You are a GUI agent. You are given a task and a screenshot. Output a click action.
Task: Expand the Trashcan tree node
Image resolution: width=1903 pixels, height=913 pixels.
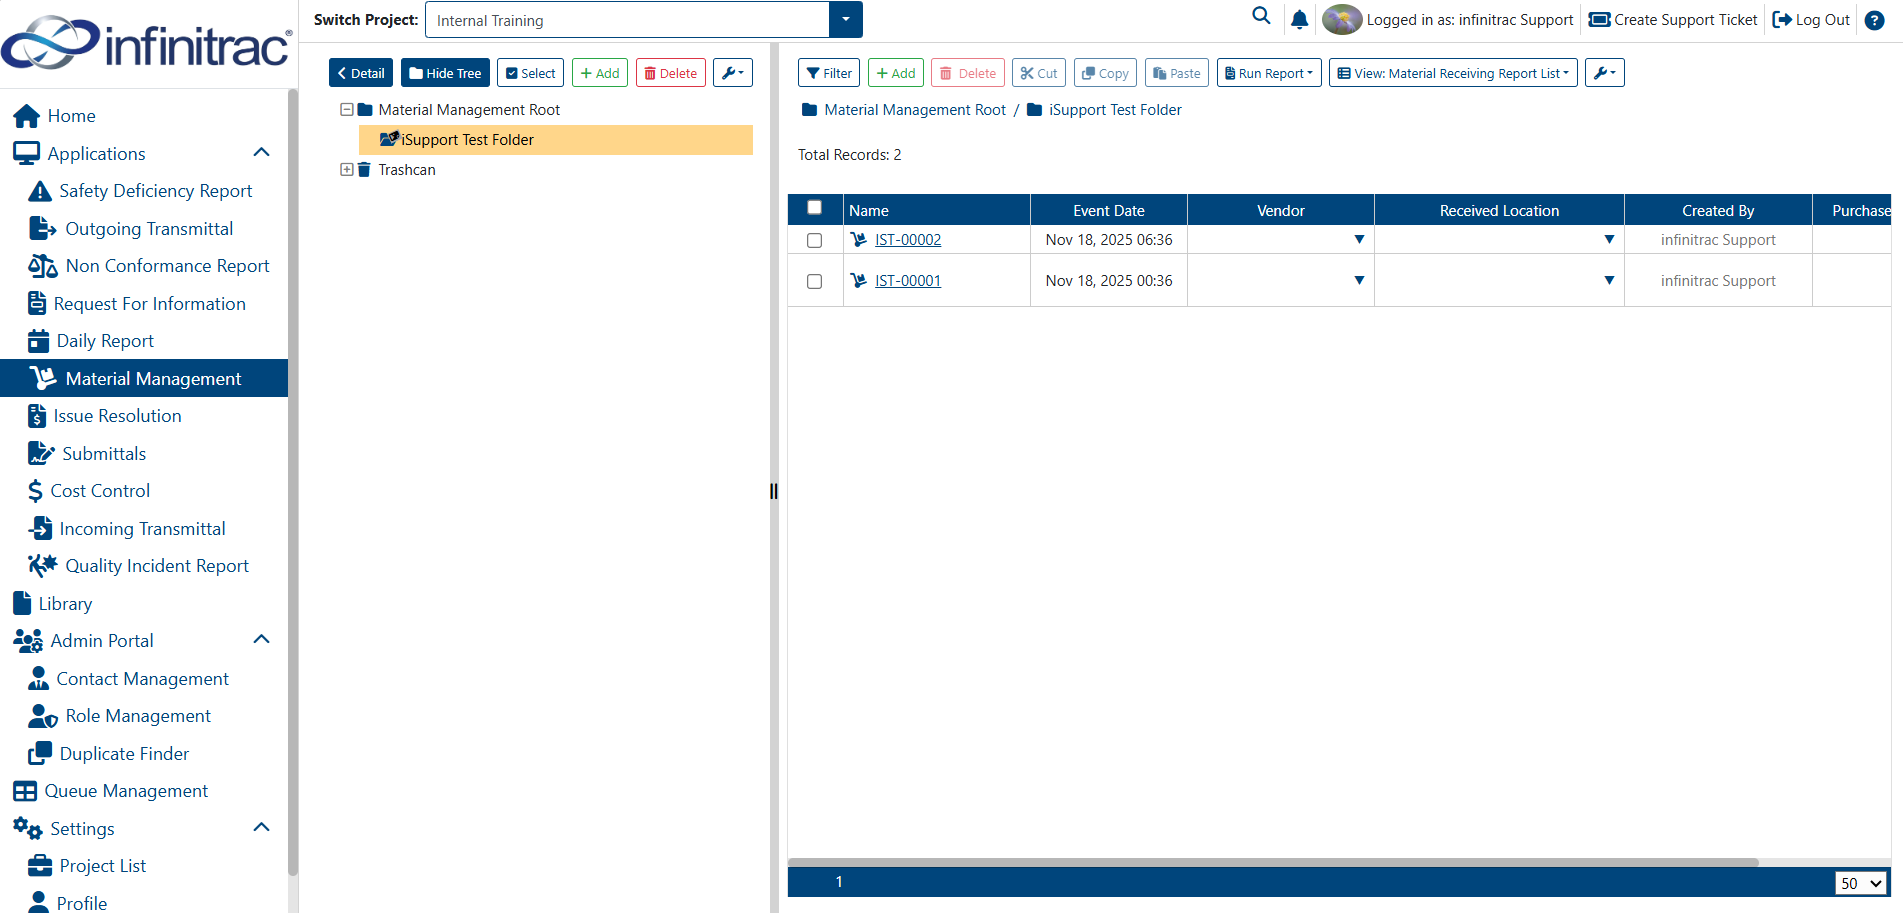coord(347,170)
